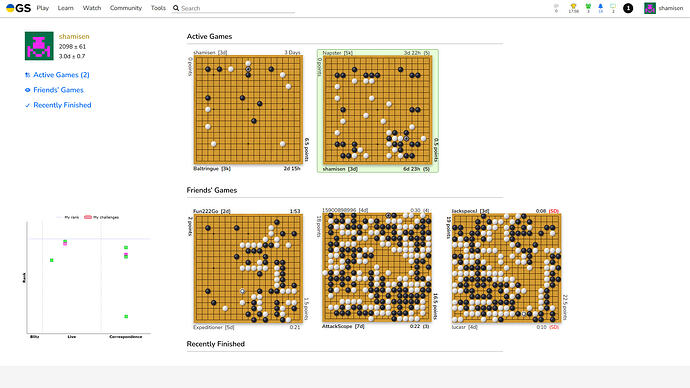
Task: Click the grey incident report icon
Action: [x=556, y=8]
